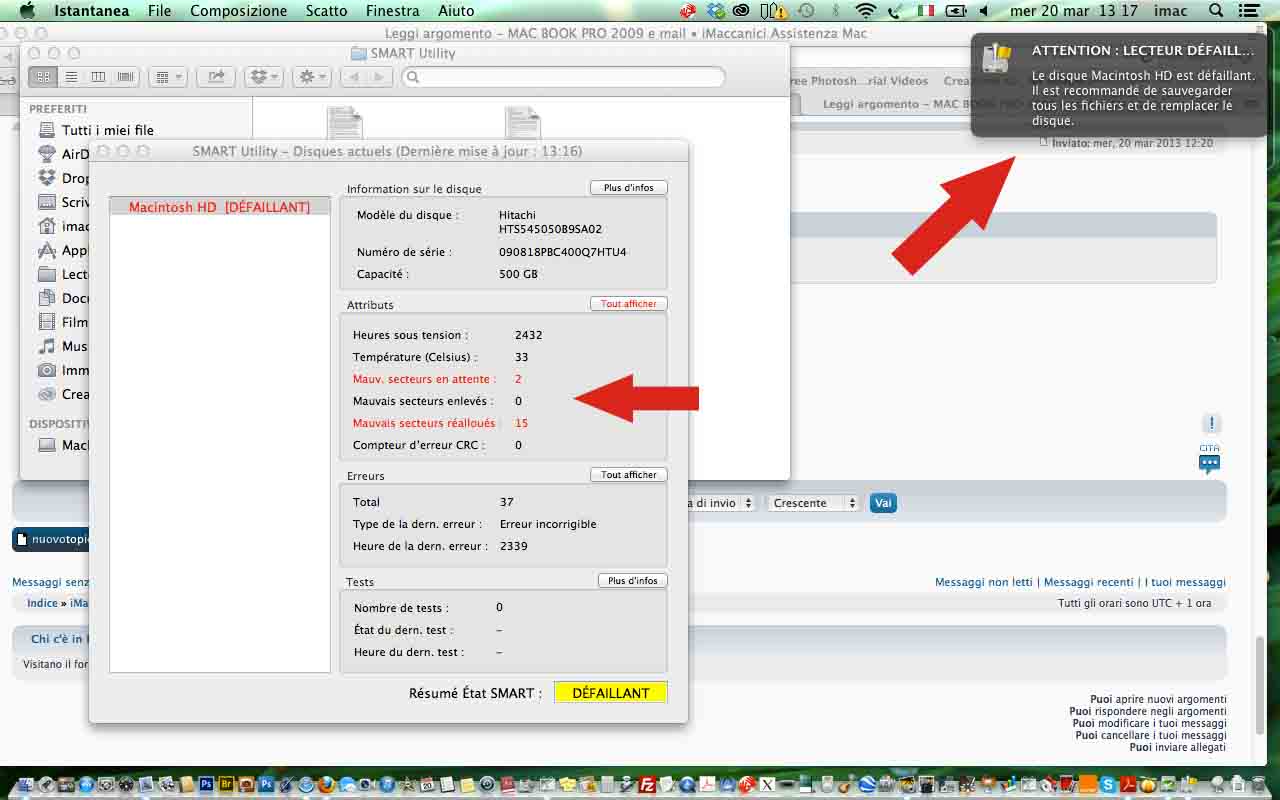This screenshot has width=1280, height=800.
Task: Click the Creative Cloud menu bar icon
Action: [742, 11]
